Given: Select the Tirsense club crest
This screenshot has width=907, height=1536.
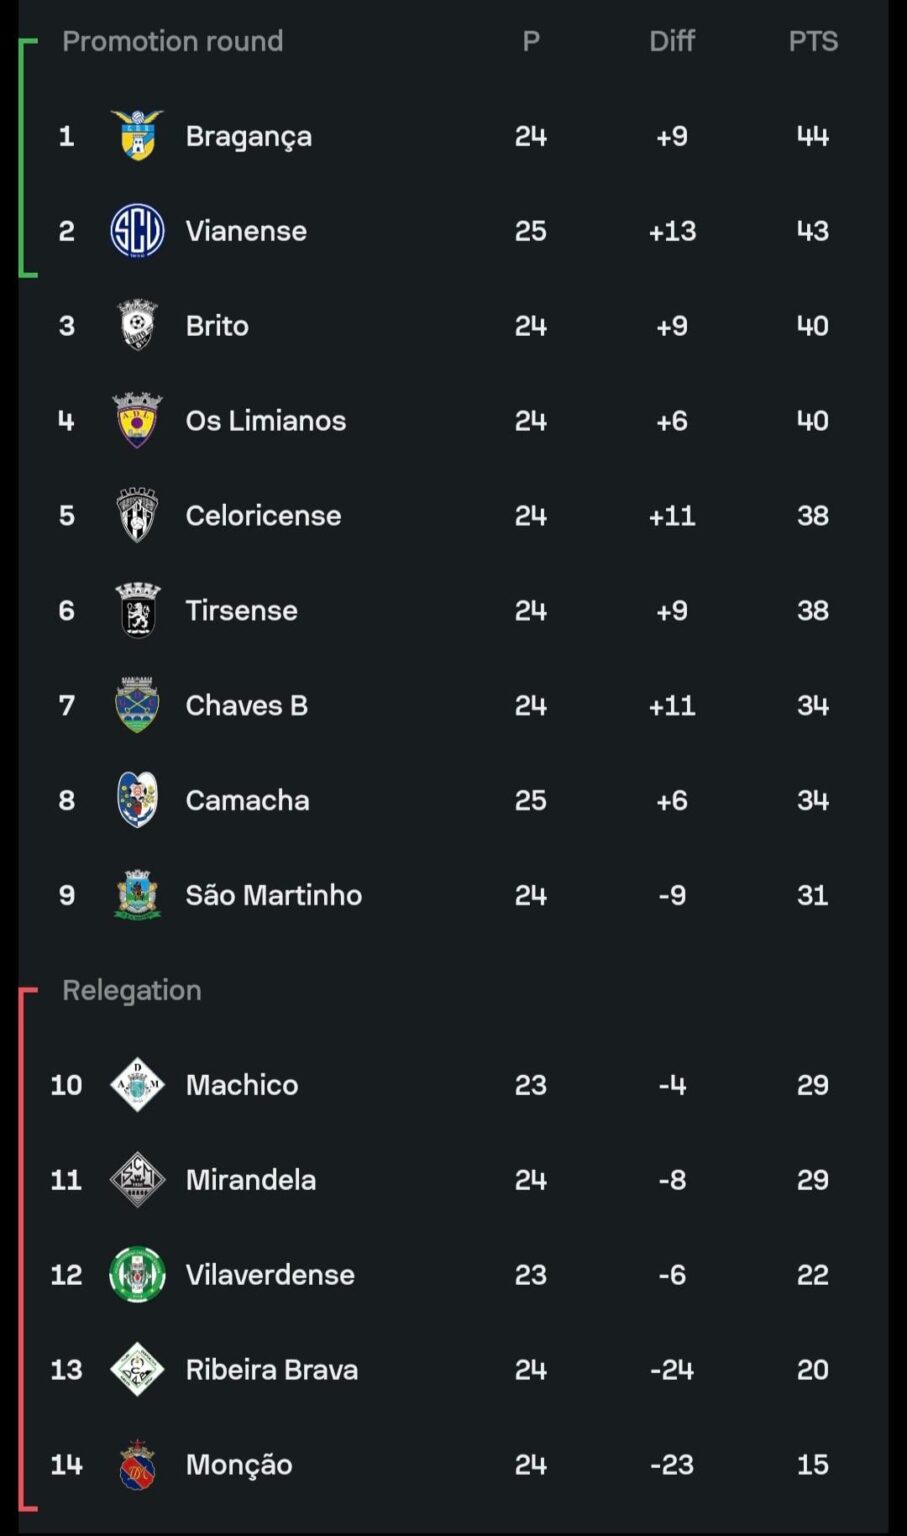Looking at the screenshot, I should [x=137, y=610].
